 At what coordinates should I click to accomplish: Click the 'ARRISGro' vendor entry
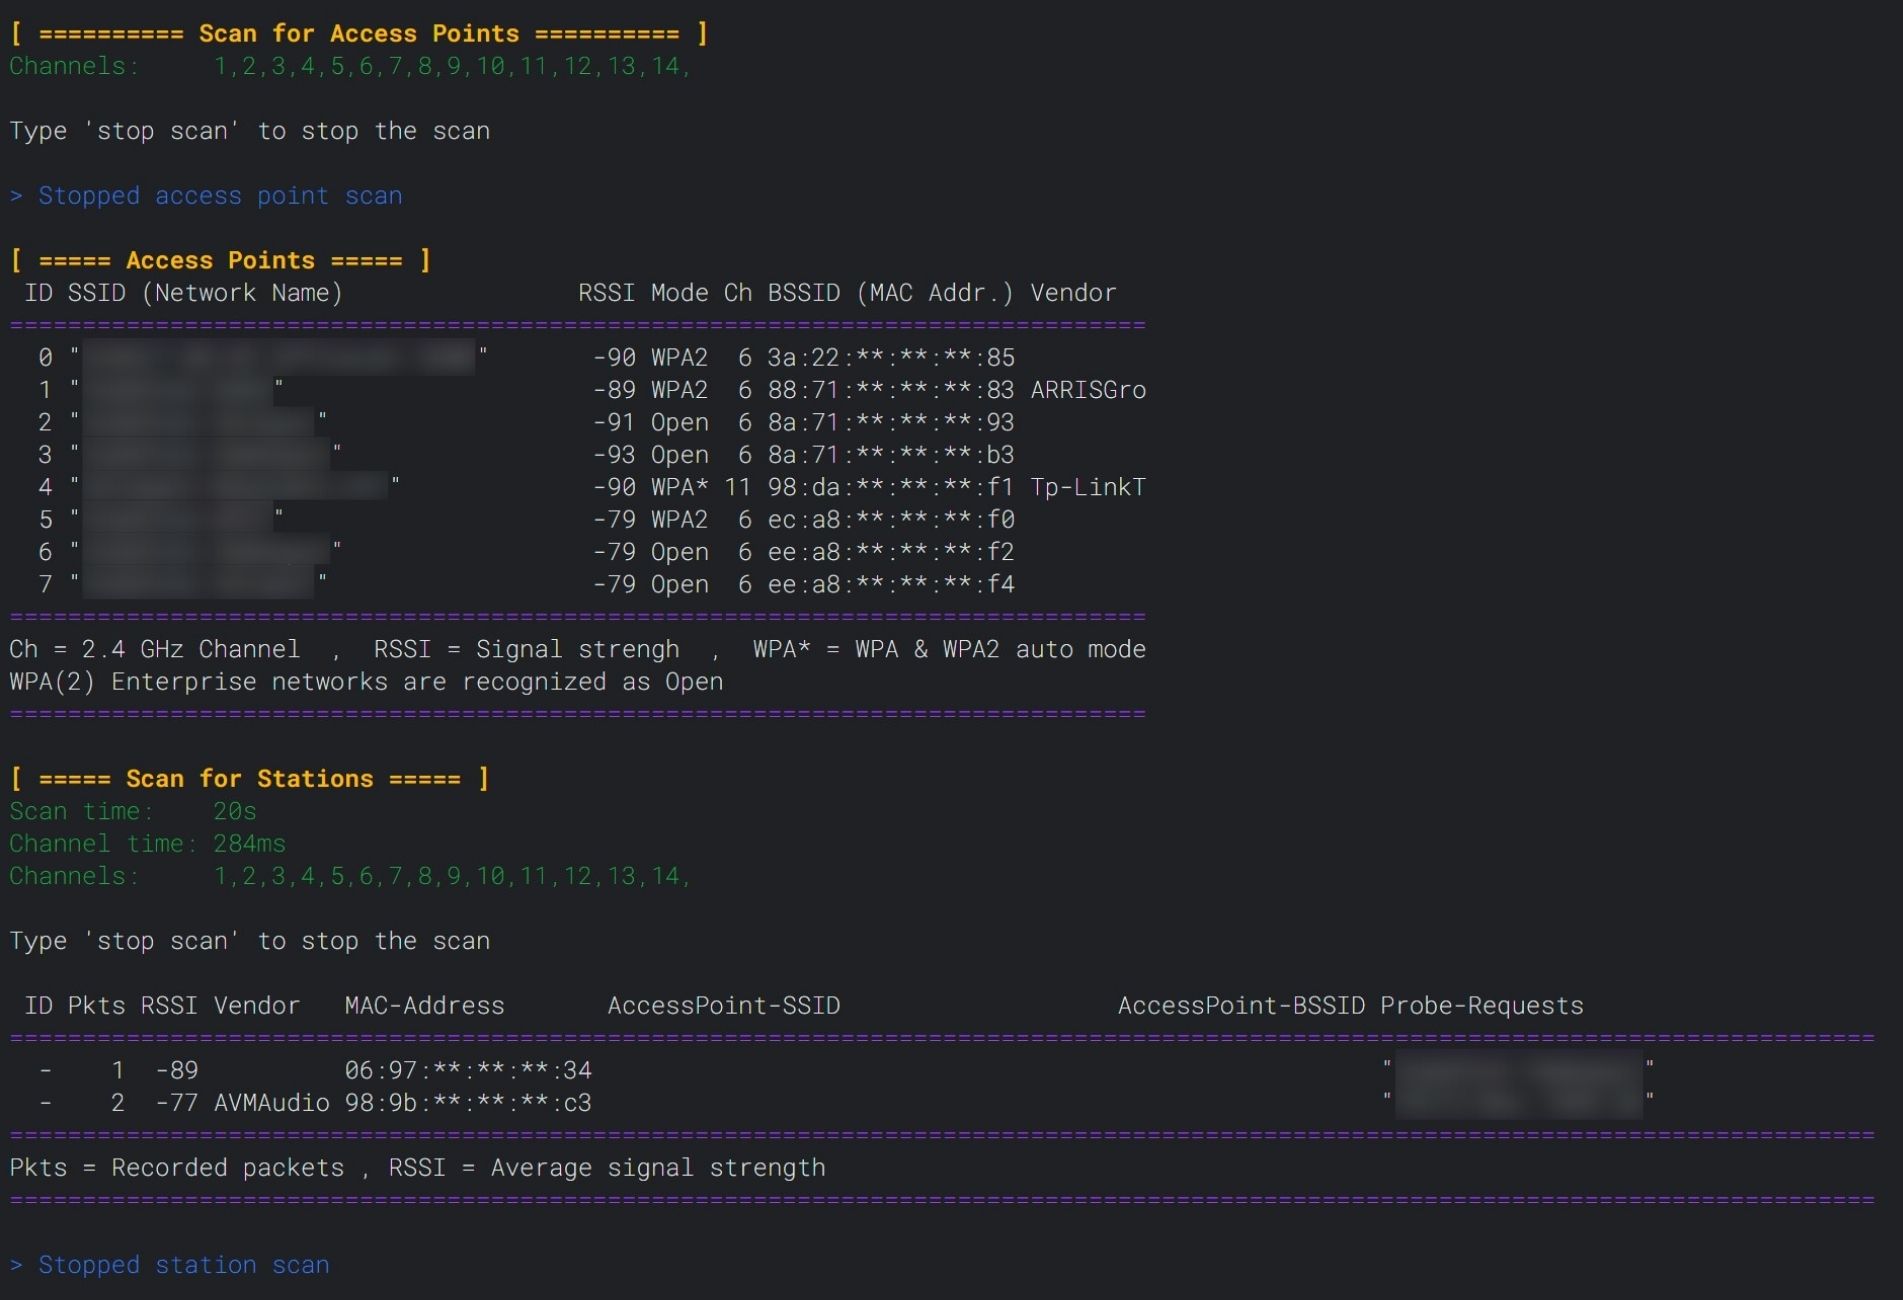[1088, 390]
